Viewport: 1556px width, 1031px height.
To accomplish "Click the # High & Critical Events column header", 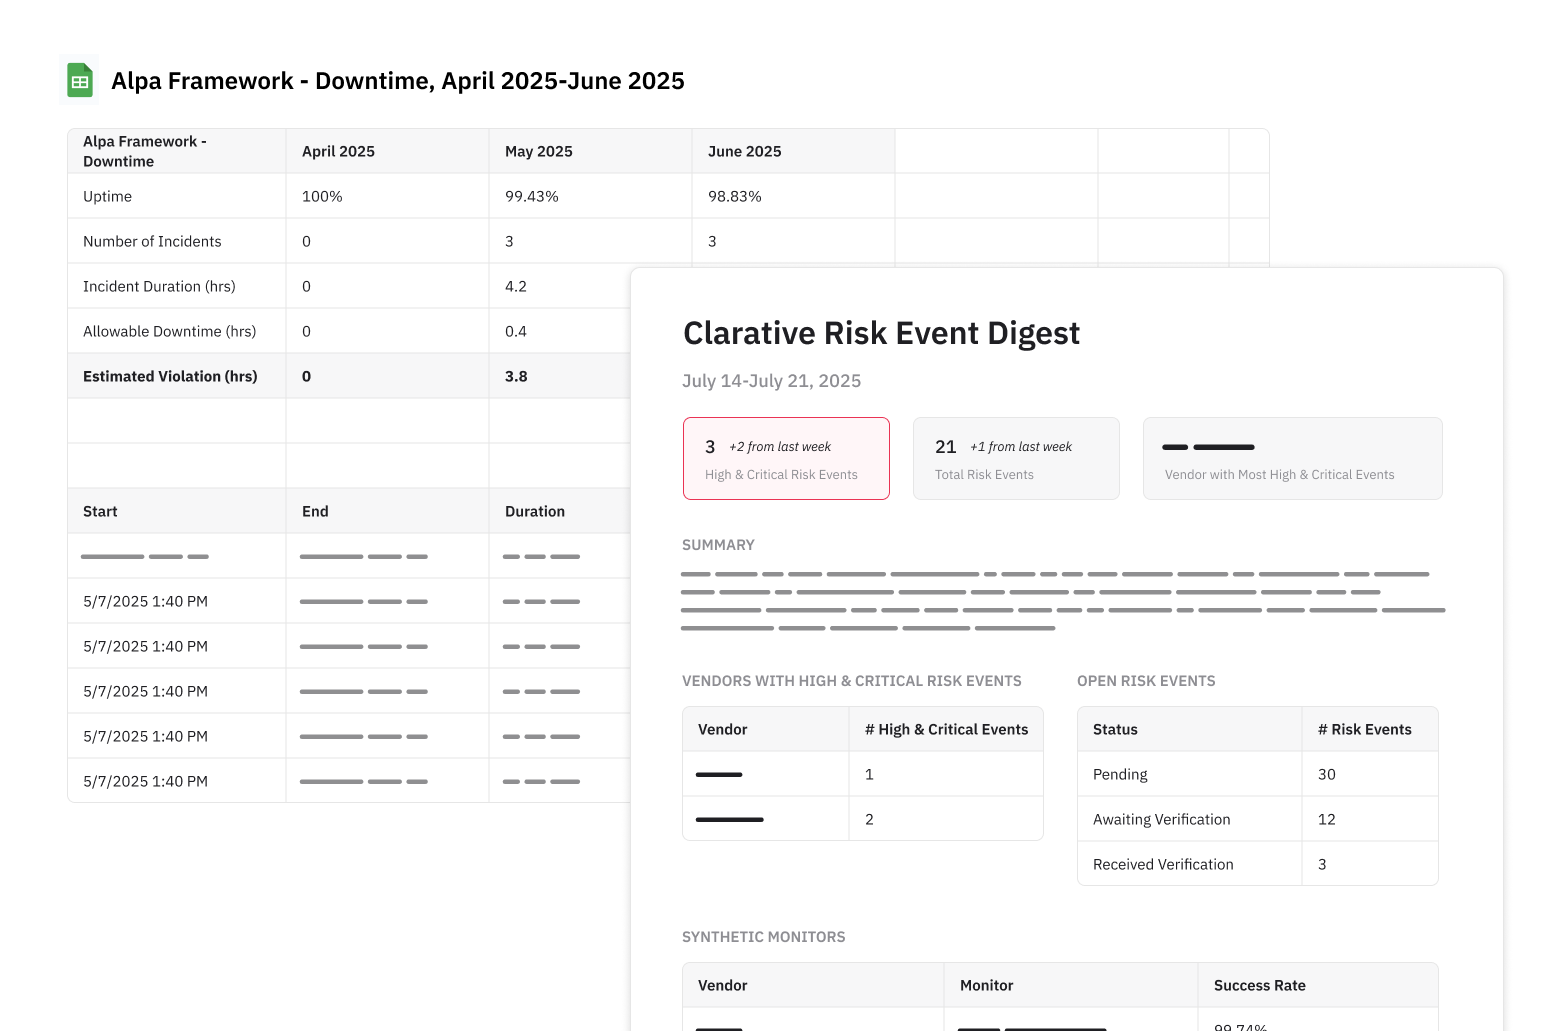I will click(x=946, y=729).
